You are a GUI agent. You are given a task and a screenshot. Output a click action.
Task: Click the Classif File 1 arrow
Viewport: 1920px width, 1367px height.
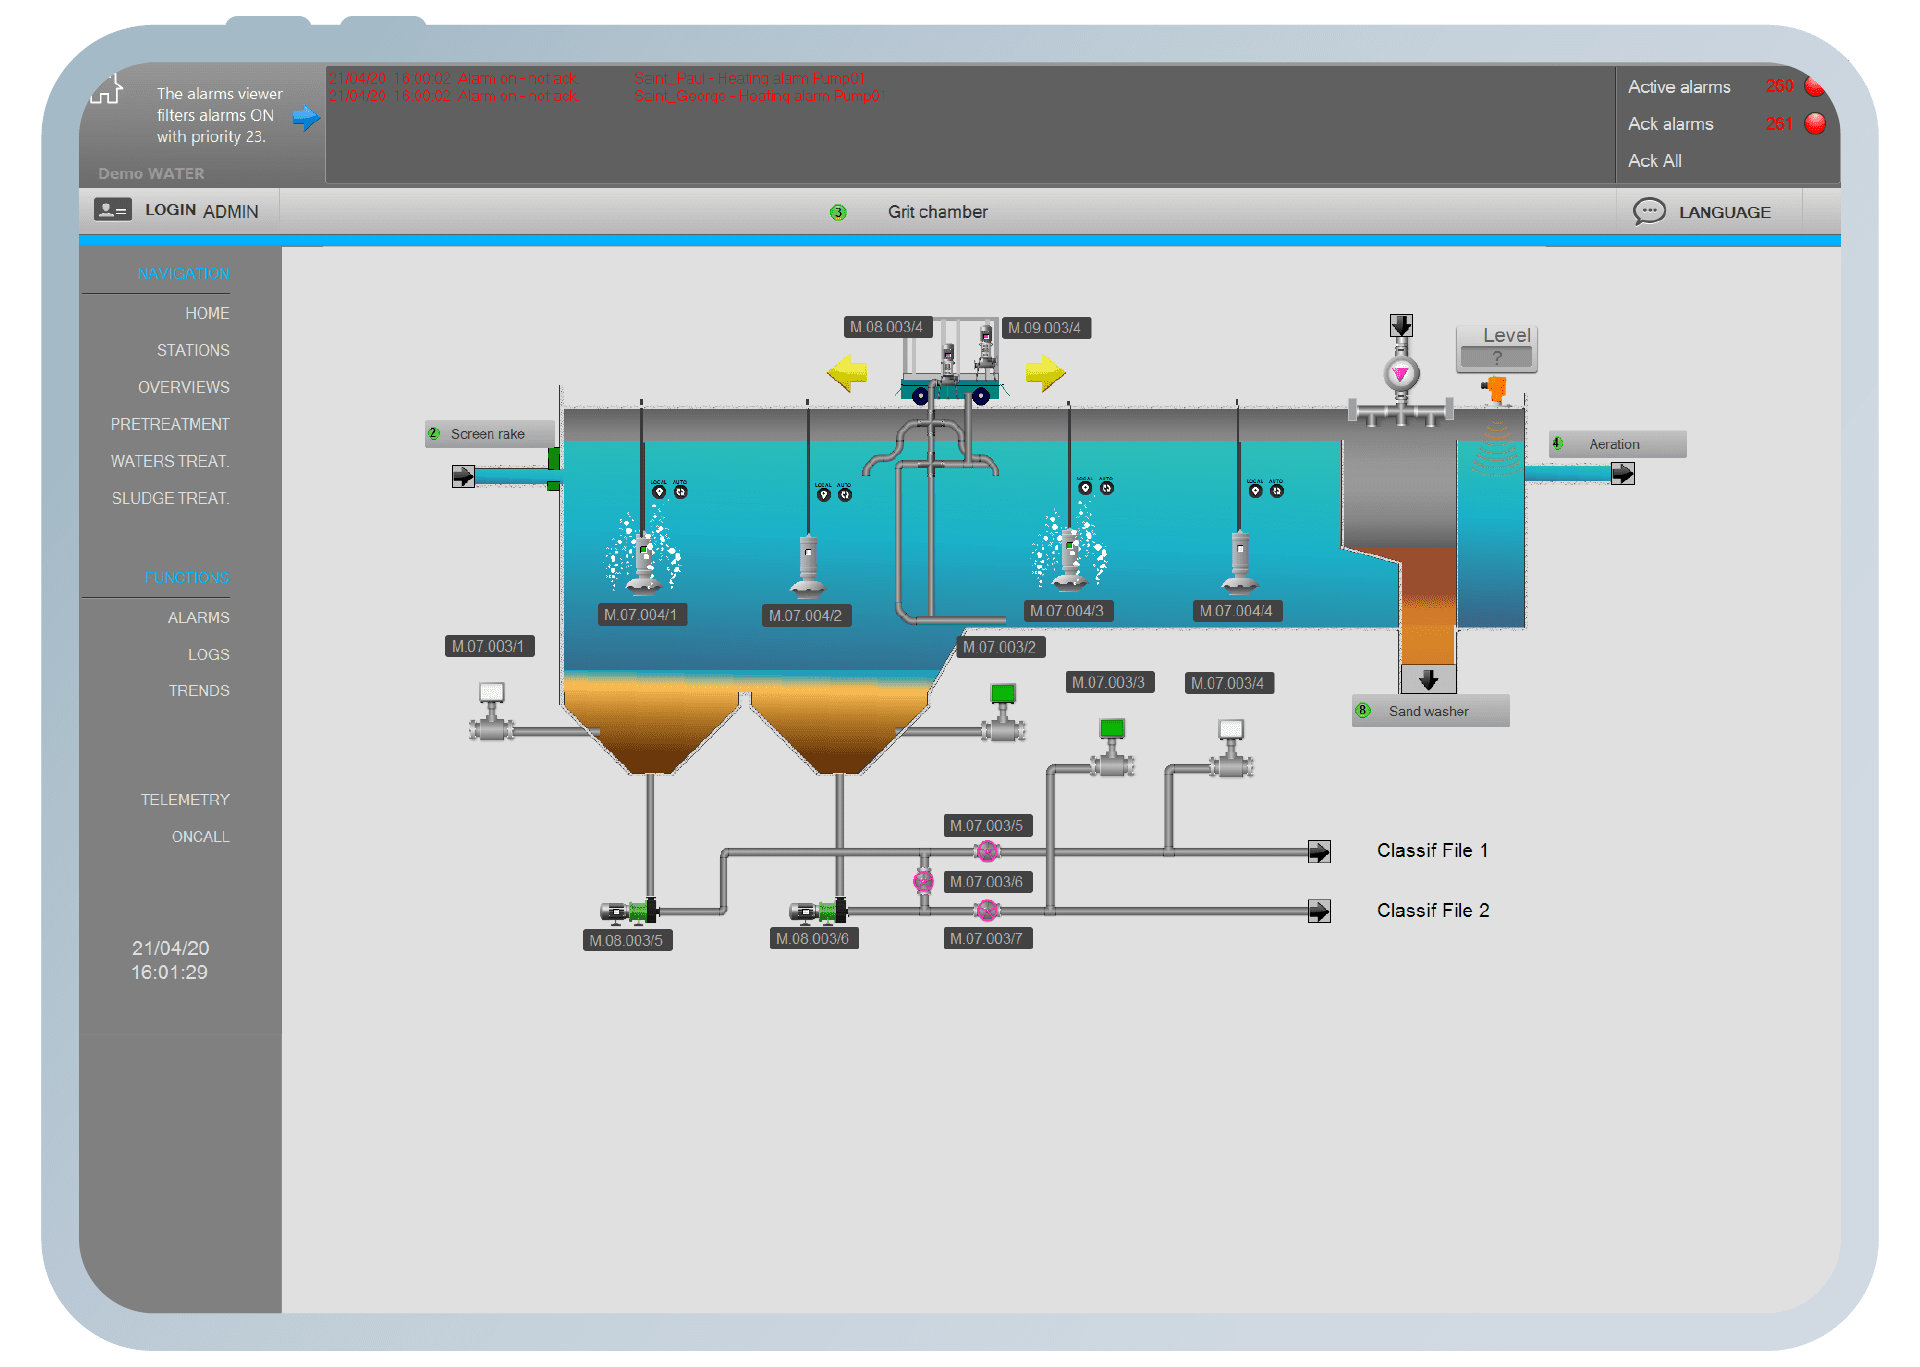pyautogui.click(x=1319, y=852)
